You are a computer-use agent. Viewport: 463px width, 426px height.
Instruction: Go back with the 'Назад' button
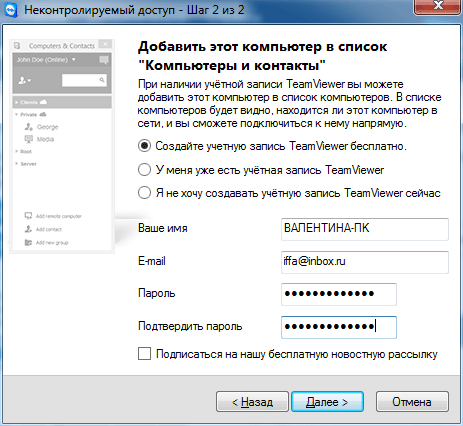pyautogui.click(x=252, y=402)
